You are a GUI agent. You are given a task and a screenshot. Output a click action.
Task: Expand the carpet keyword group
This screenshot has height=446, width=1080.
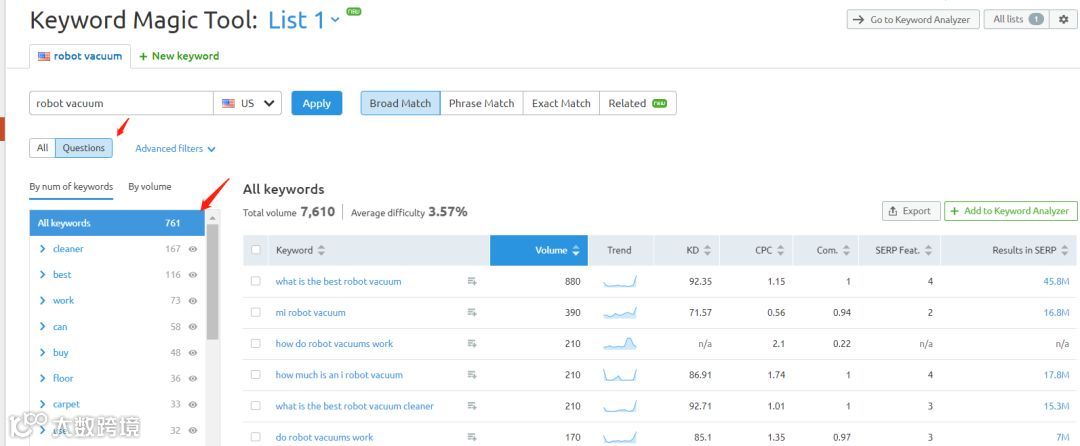(43, 405)
